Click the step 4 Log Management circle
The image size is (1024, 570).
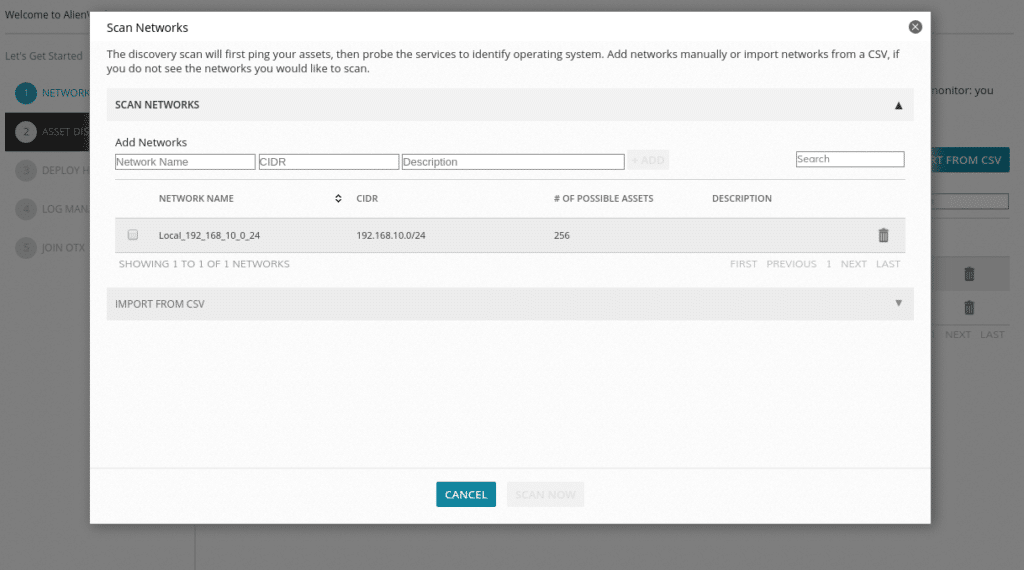pos(27,209)
